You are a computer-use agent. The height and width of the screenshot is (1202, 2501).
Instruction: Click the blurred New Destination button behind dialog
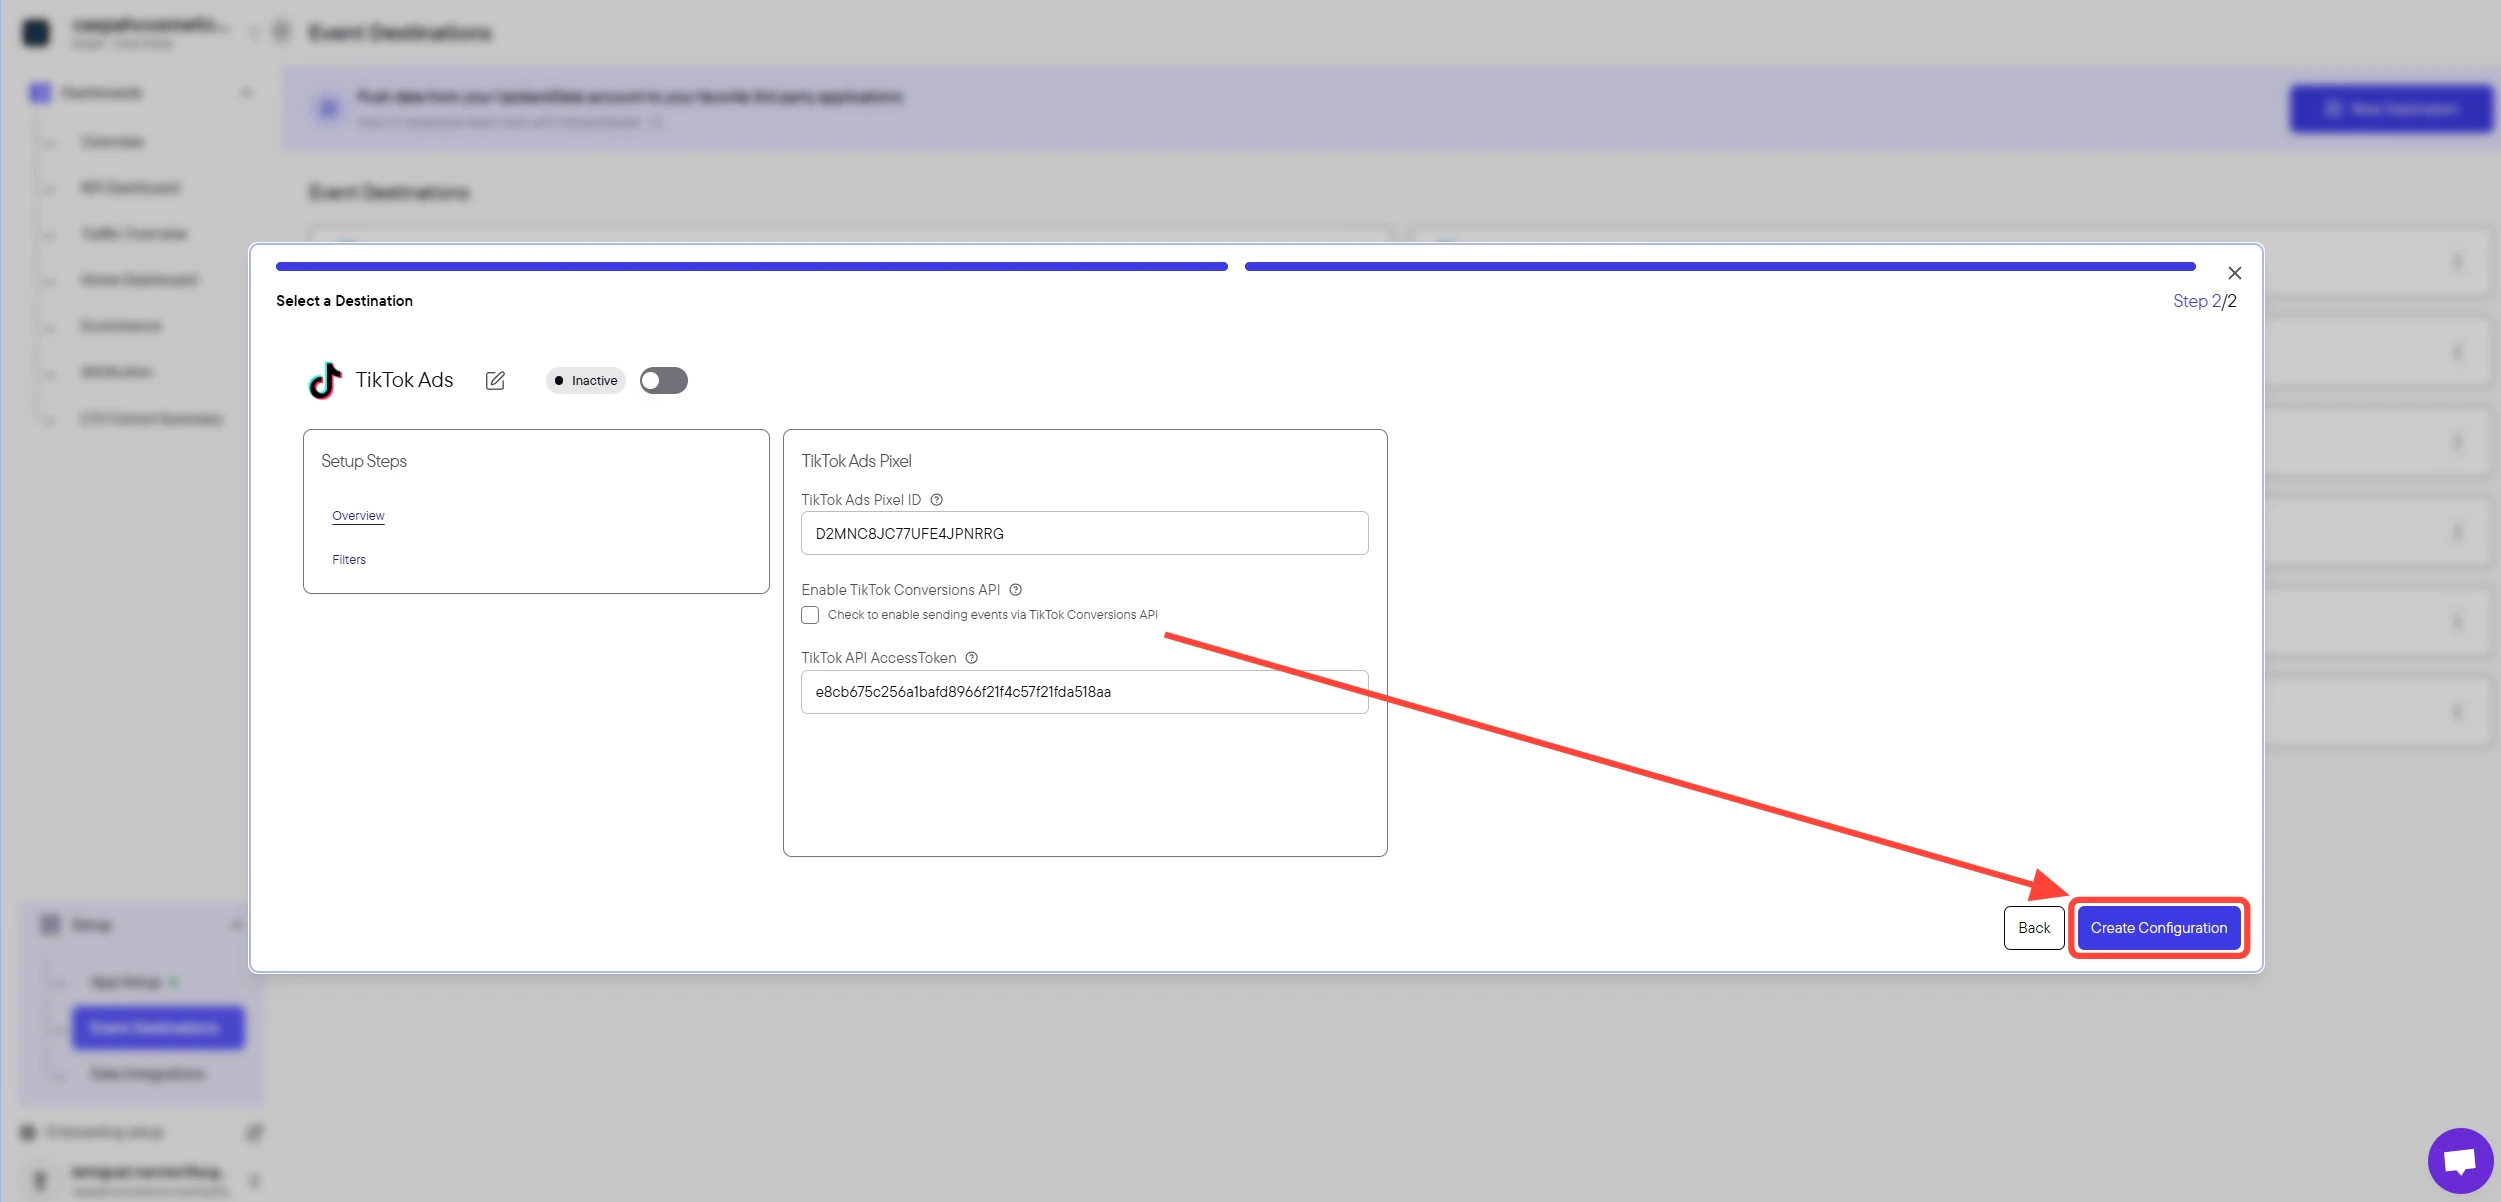(2391, 108)
